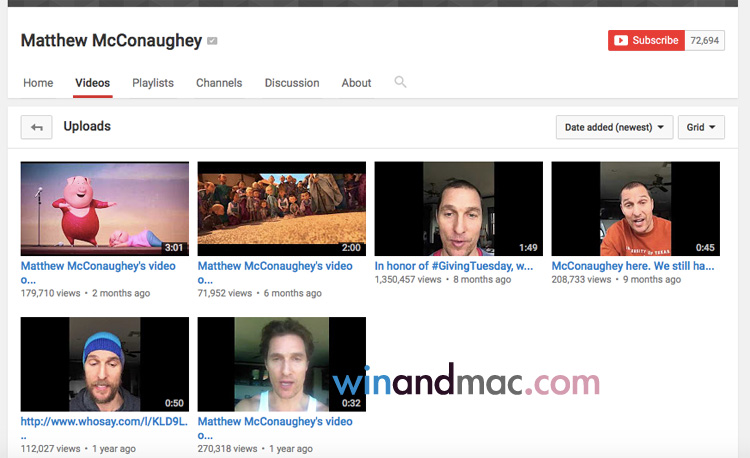Play the 0:45 orange shirt video thumbnail

point(636,208)
